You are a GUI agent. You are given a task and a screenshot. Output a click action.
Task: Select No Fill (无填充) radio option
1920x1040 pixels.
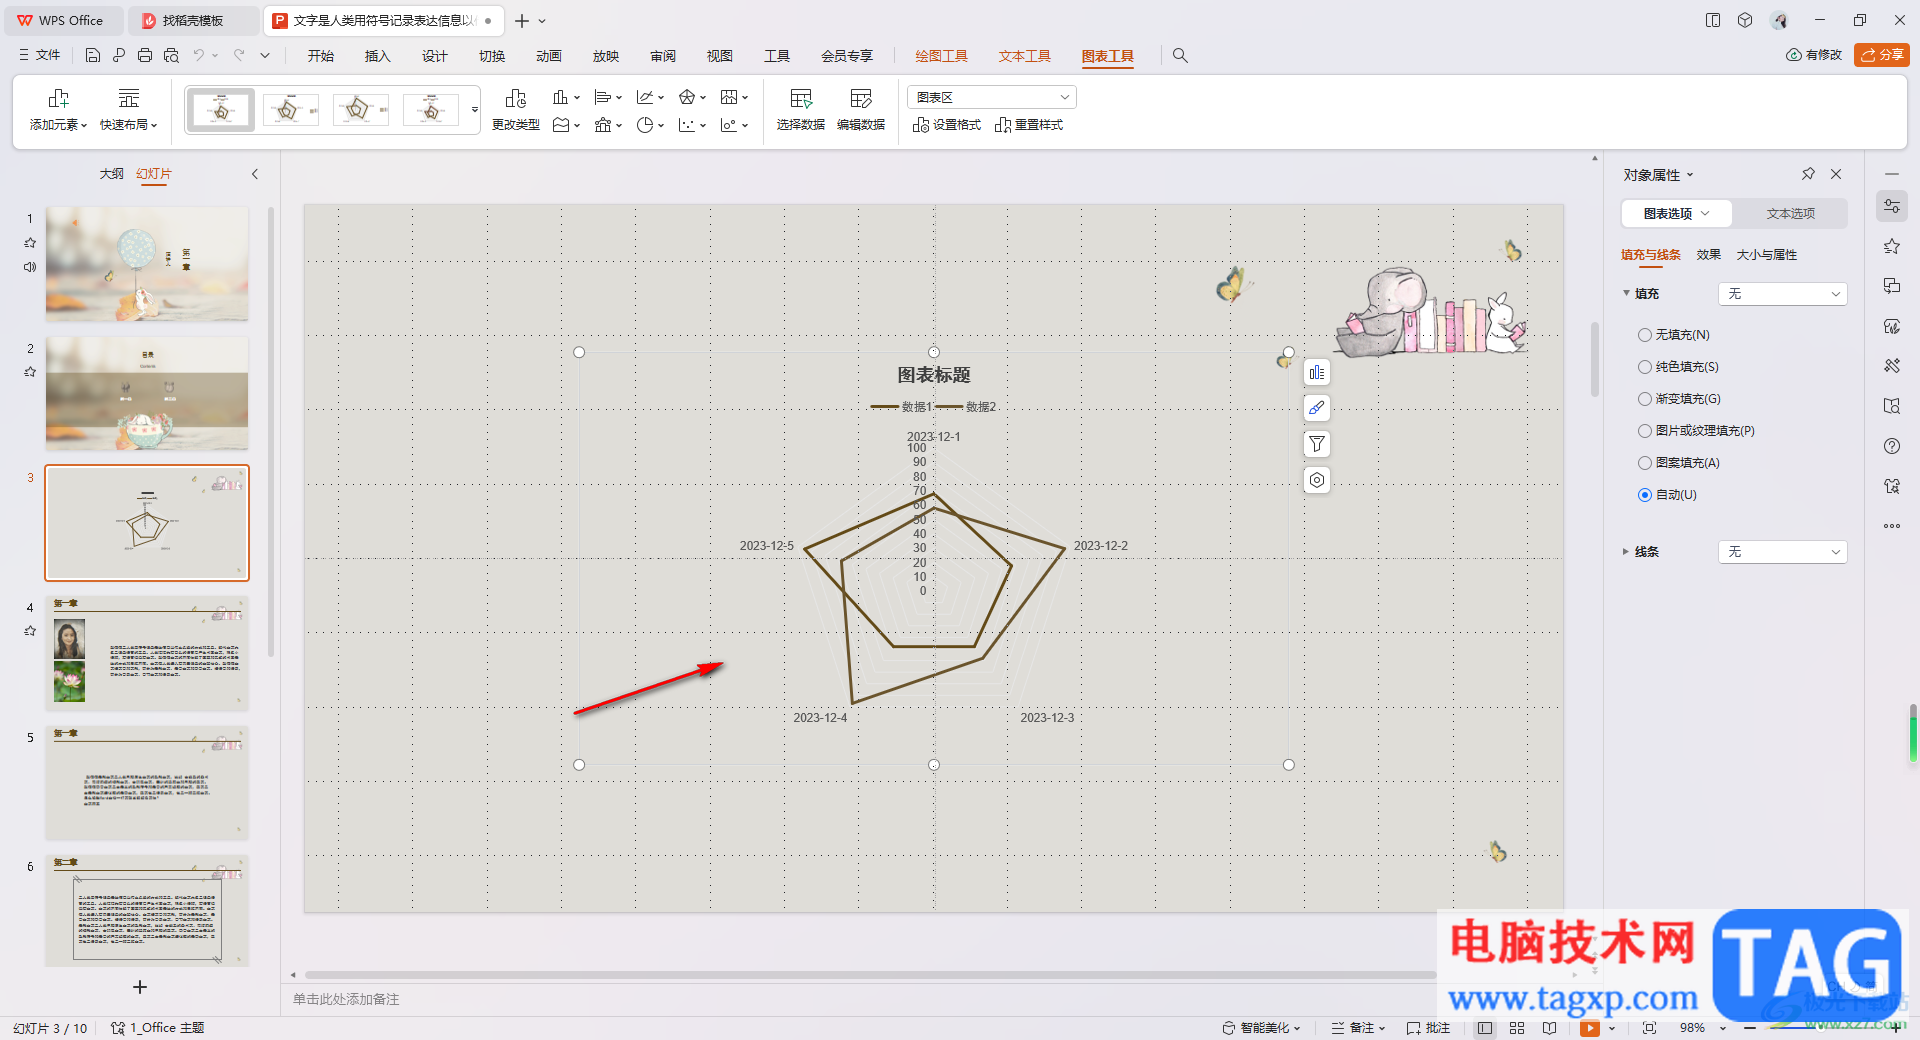click(1674, 335)
